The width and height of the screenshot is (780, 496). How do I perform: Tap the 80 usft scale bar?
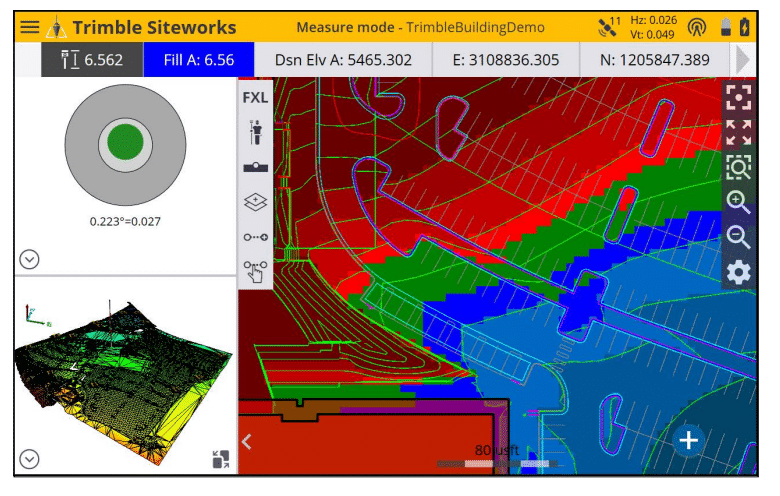click(x=497, y=458)
